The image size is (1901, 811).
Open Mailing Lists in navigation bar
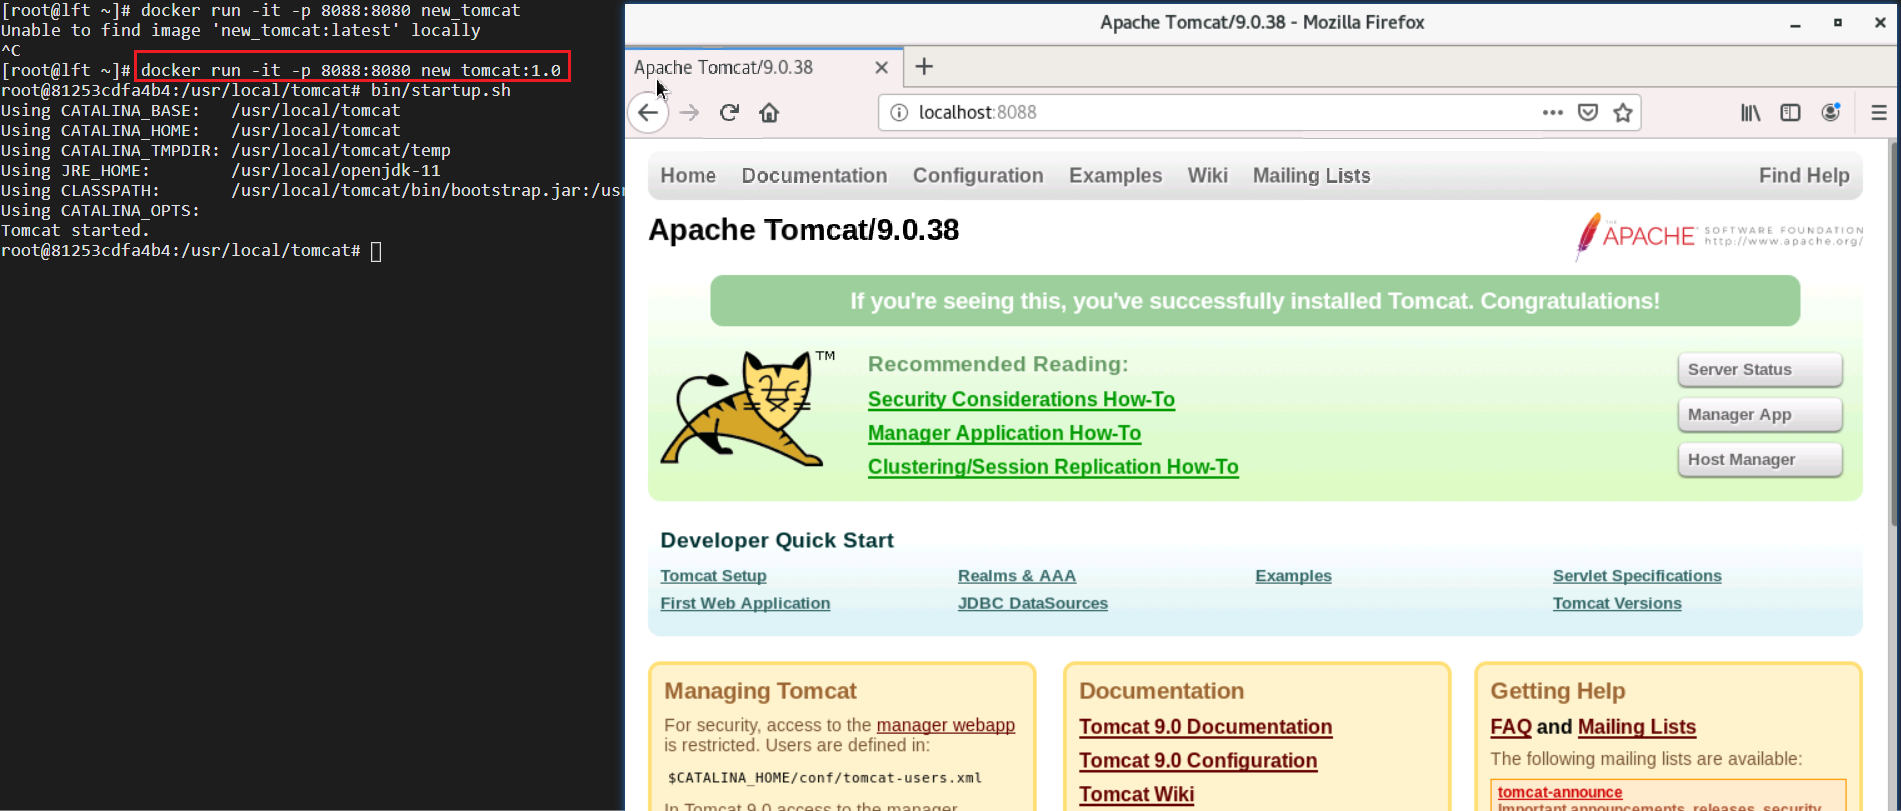pyautogui.click(x=1311, y=175)
